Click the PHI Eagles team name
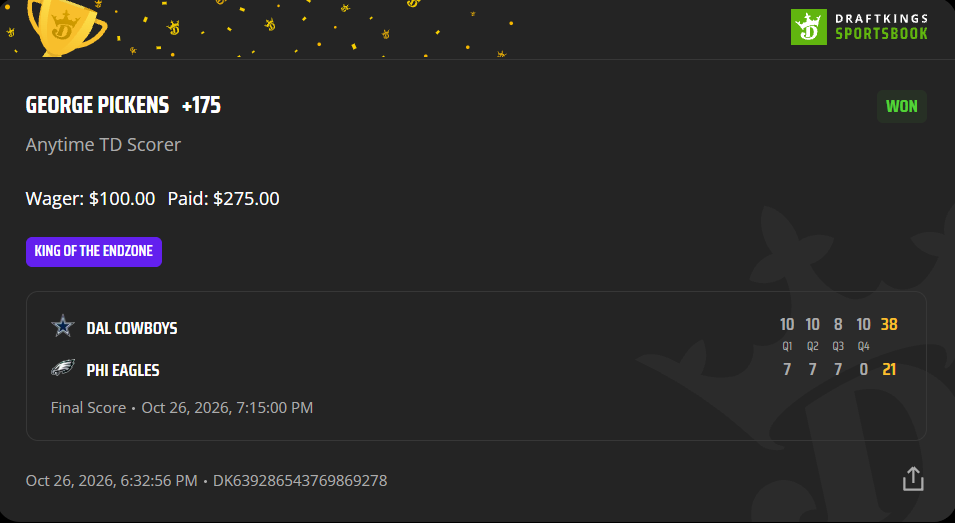The width and height of the screenshot is (955, 523). point(123,370)
